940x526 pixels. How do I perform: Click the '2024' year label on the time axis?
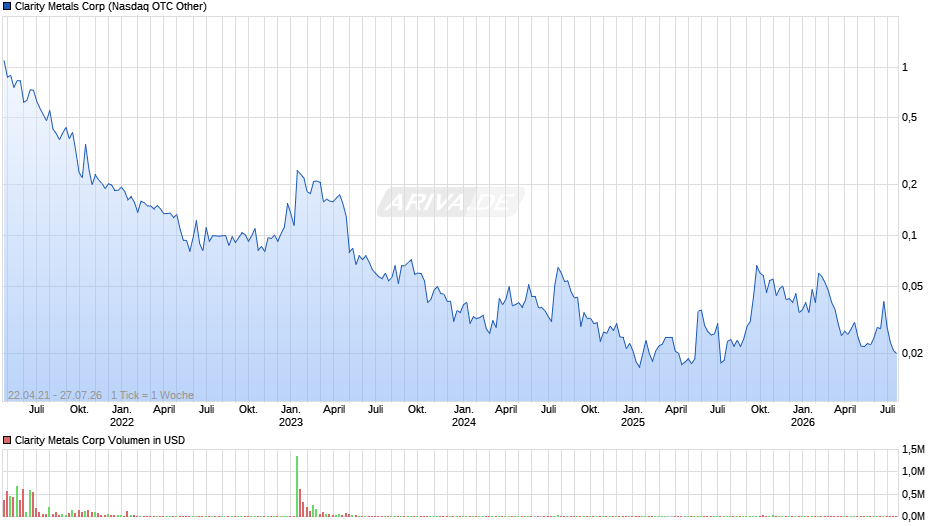coord(463,422)
